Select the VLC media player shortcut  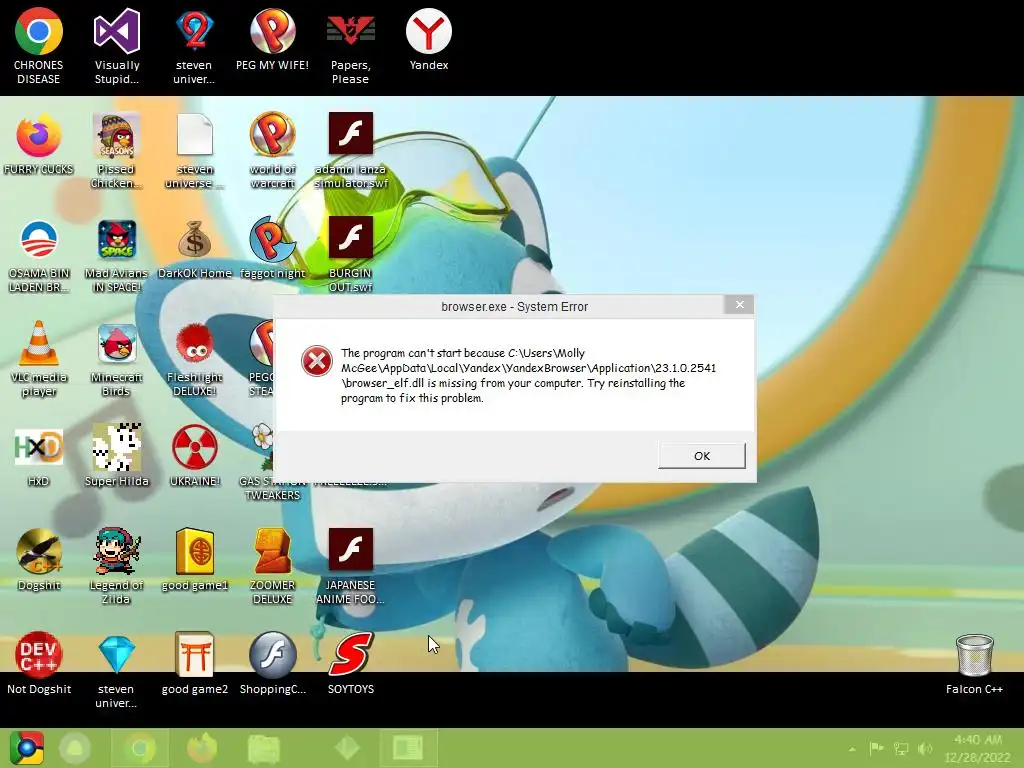[39, 359]
